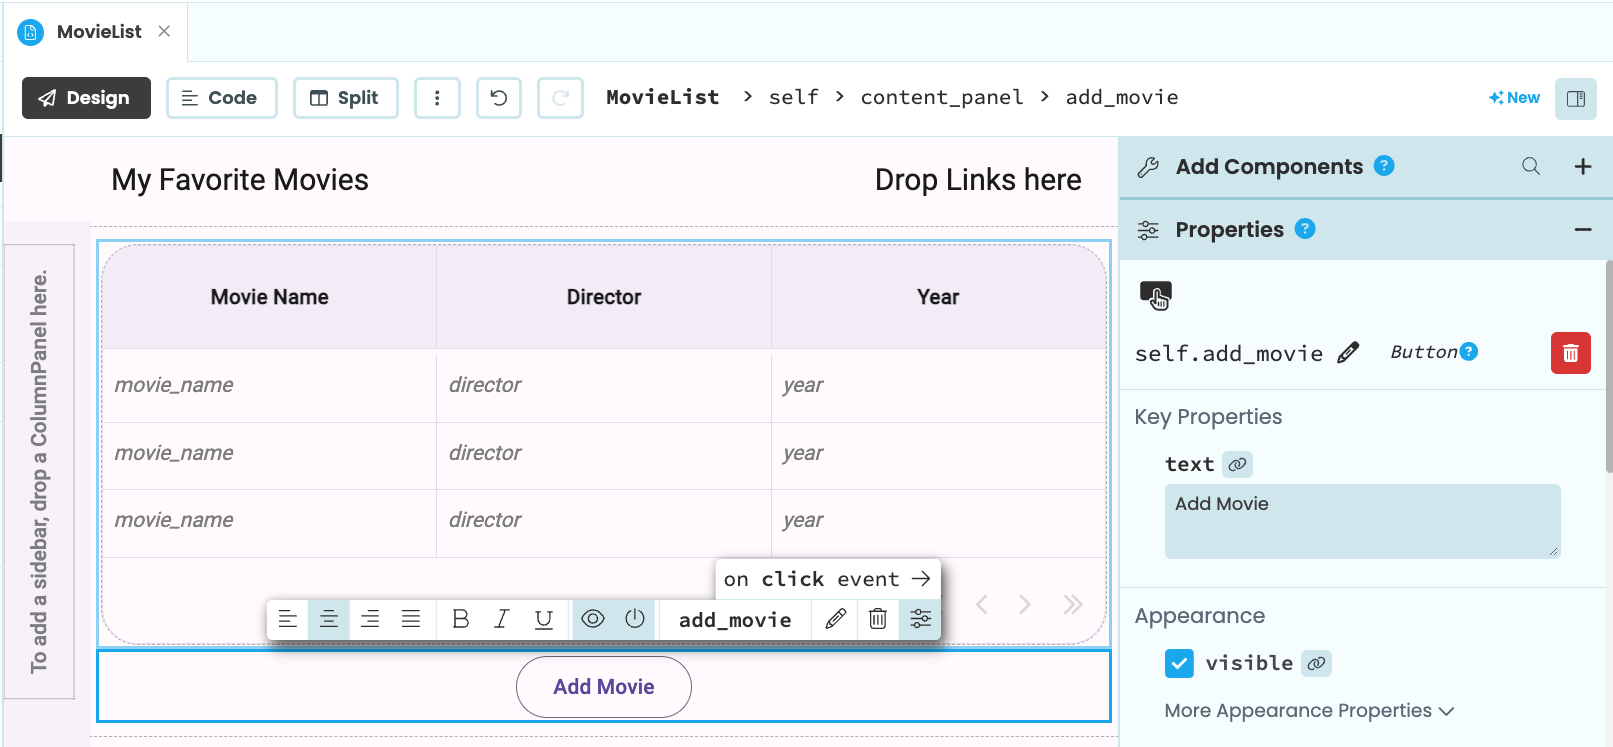Select the first row movie_name cell
This screenshot has height=747, width=1613.
point(269,385)
